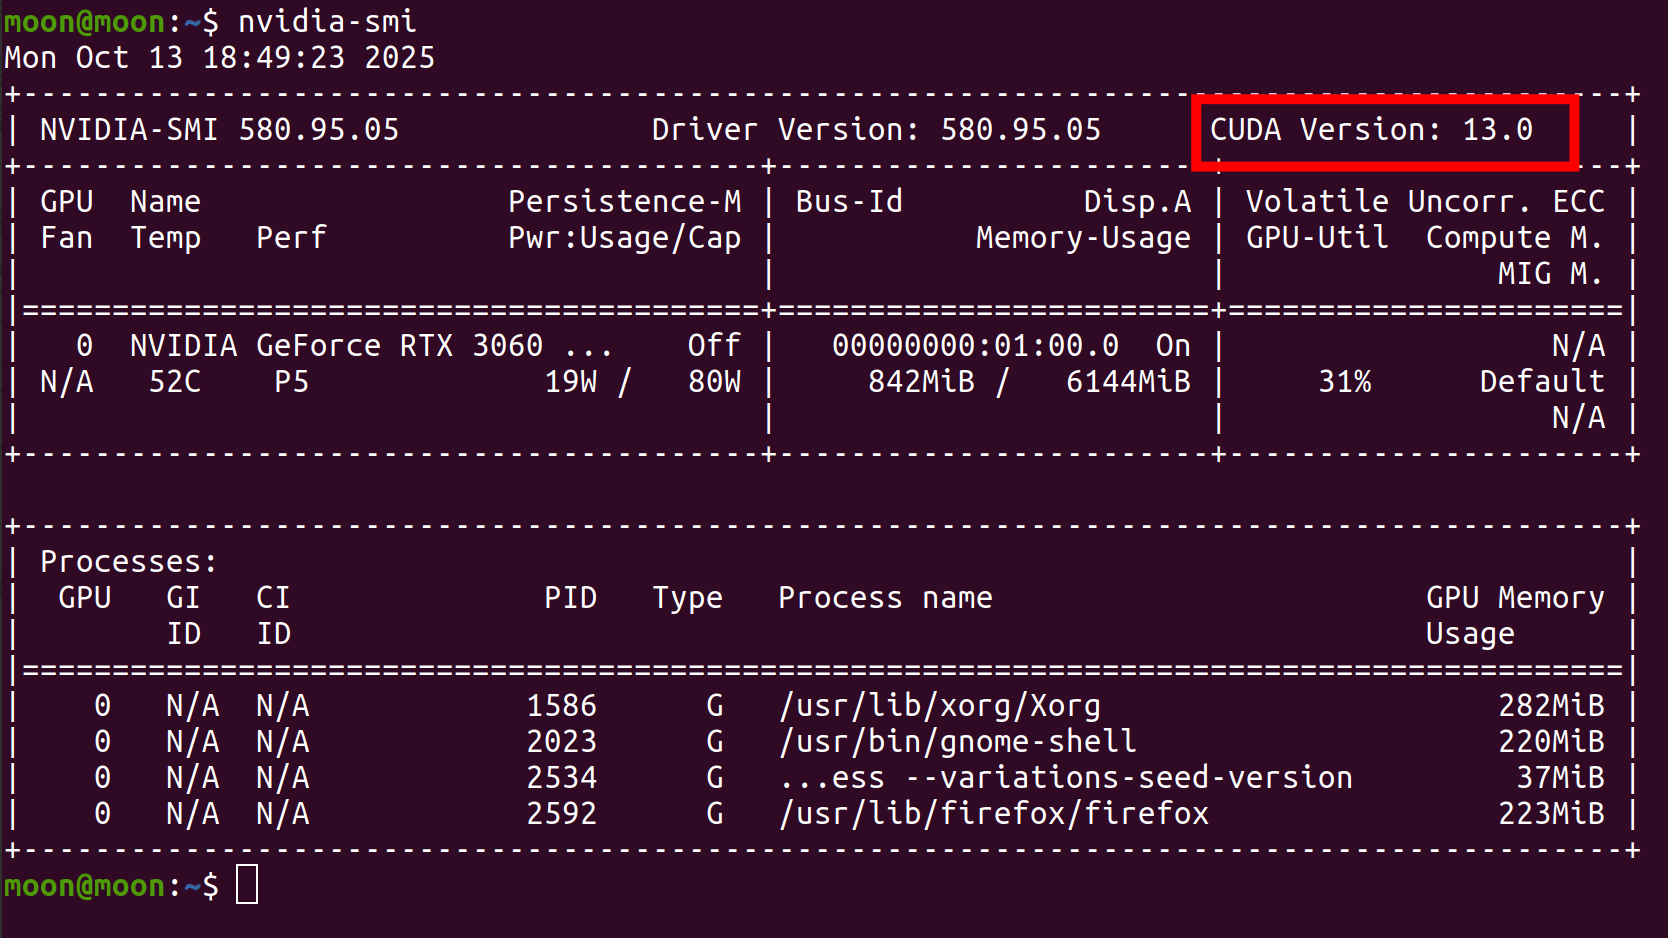The image size is (1668, 938).
Task: Click the process "/usr/lib/xorg/Xorg"
Action: (x=940, y=706)
